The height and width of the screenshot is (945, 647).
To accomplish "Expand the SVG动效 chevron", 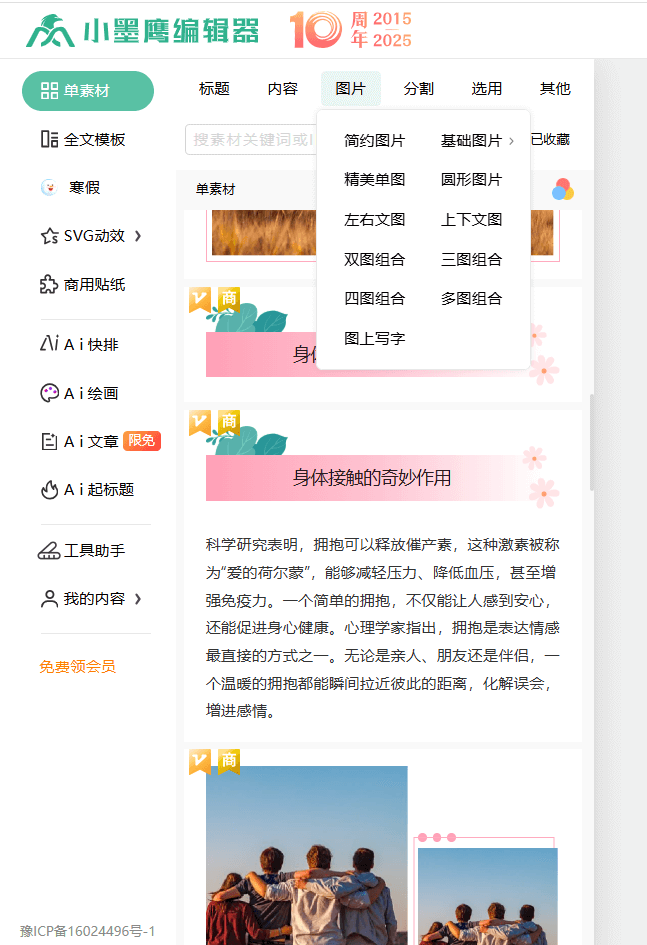I will pos(138,236).
